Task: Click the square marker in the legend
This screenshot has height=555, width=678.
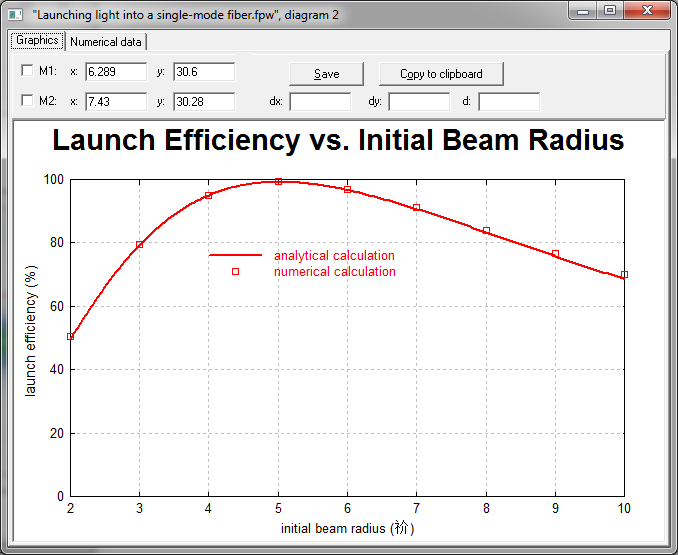Action: click(x=235, y=271)
